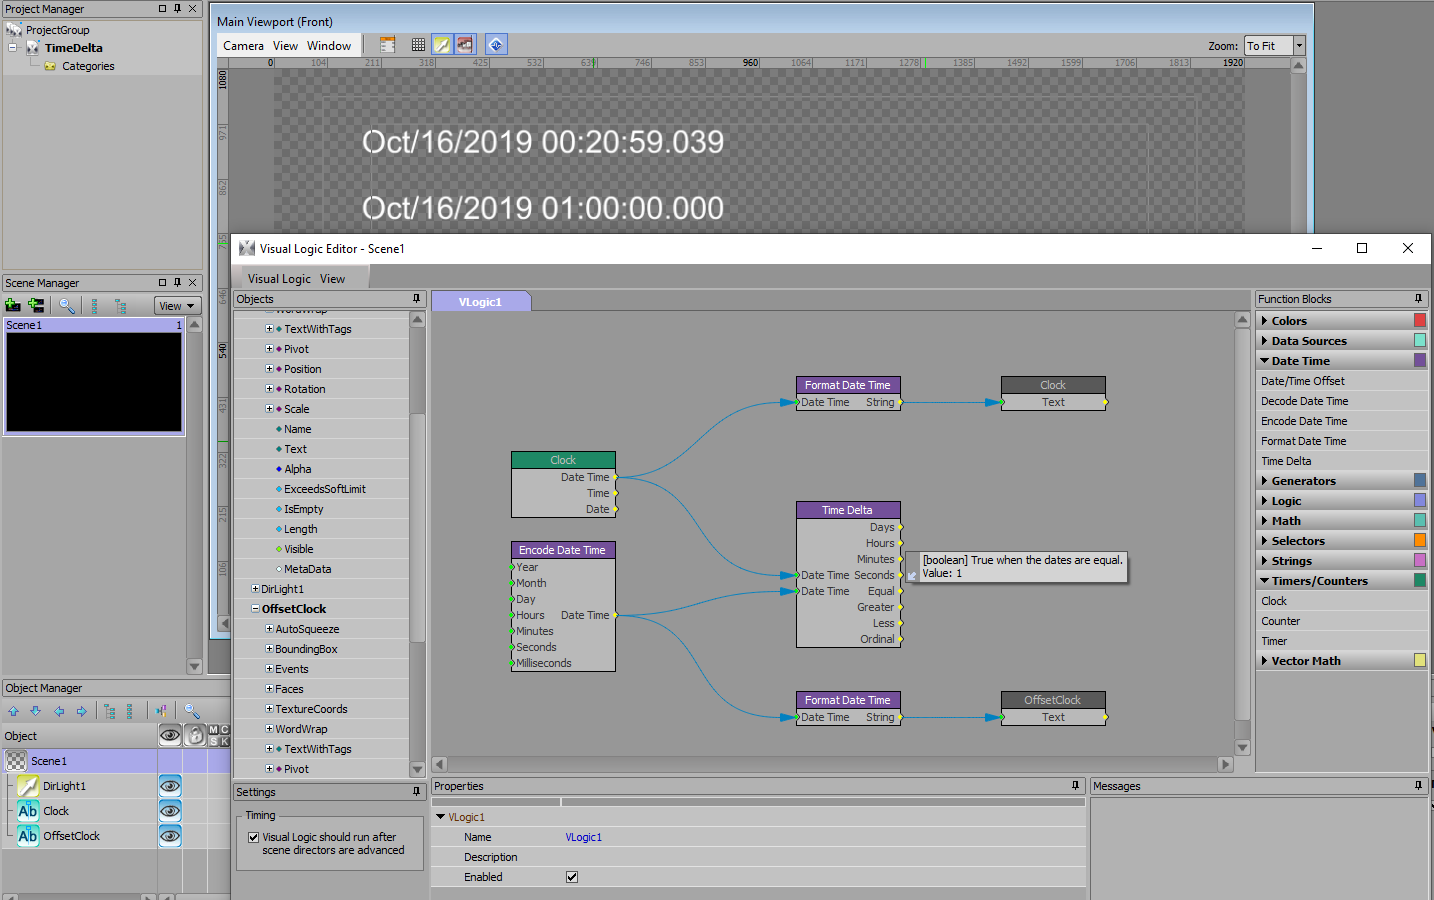Select the Time Delta function block entry
The image size is (1434, 900).
coord(1286,461)
